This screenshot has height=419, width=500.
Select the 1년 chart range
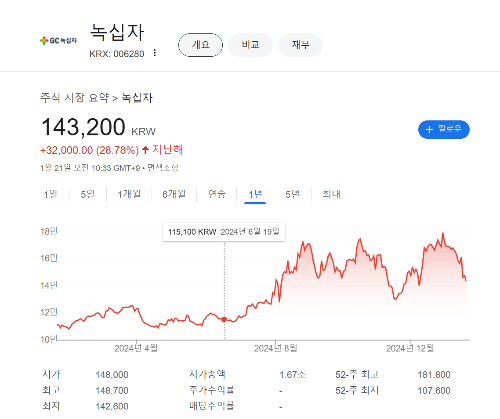tap(255, 194)
